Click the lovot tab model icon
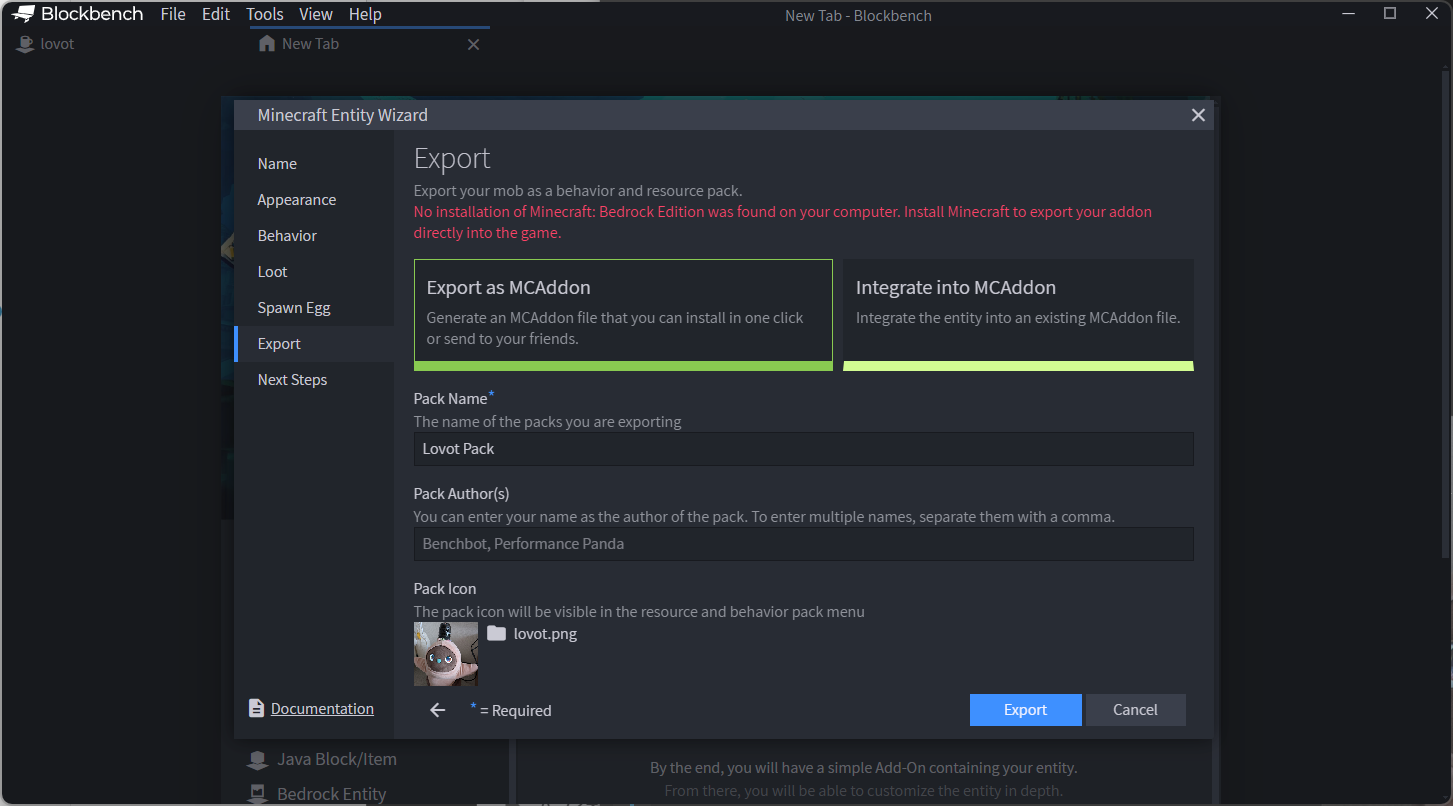The image size is (1453, 806). point(25,44)
